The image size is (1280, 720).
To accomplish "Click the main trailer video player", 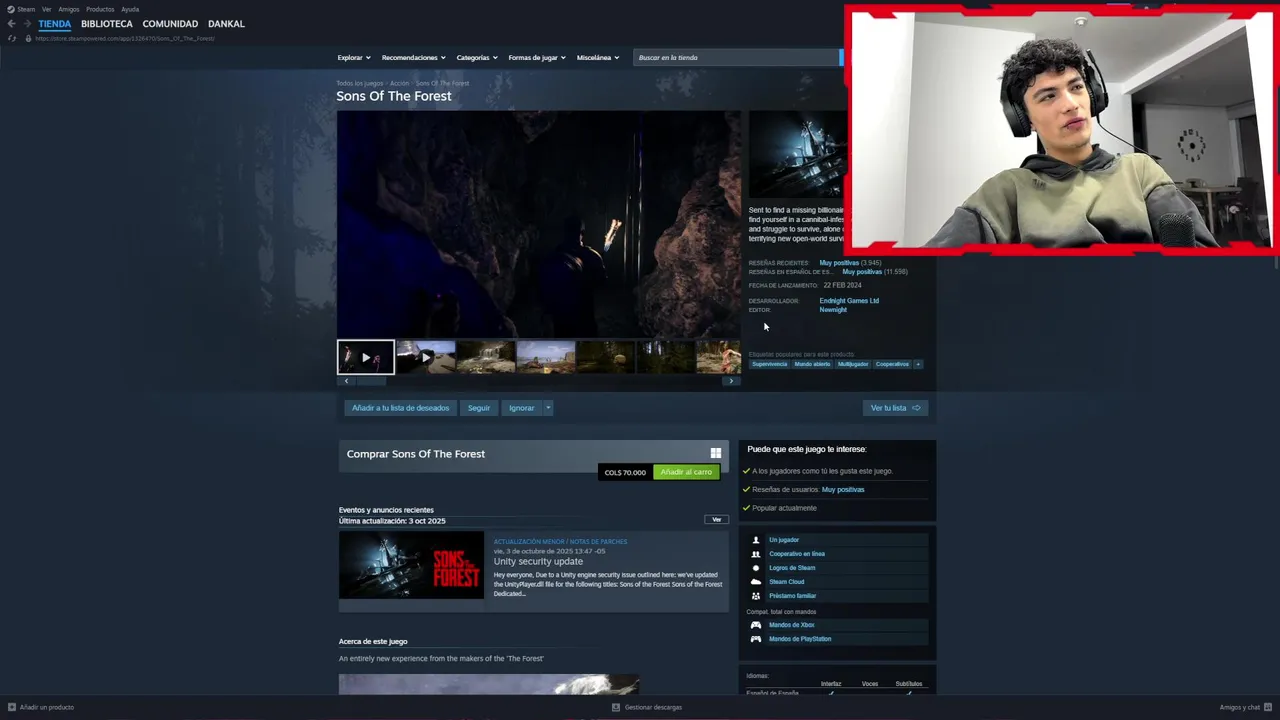I will coord(539,224).
